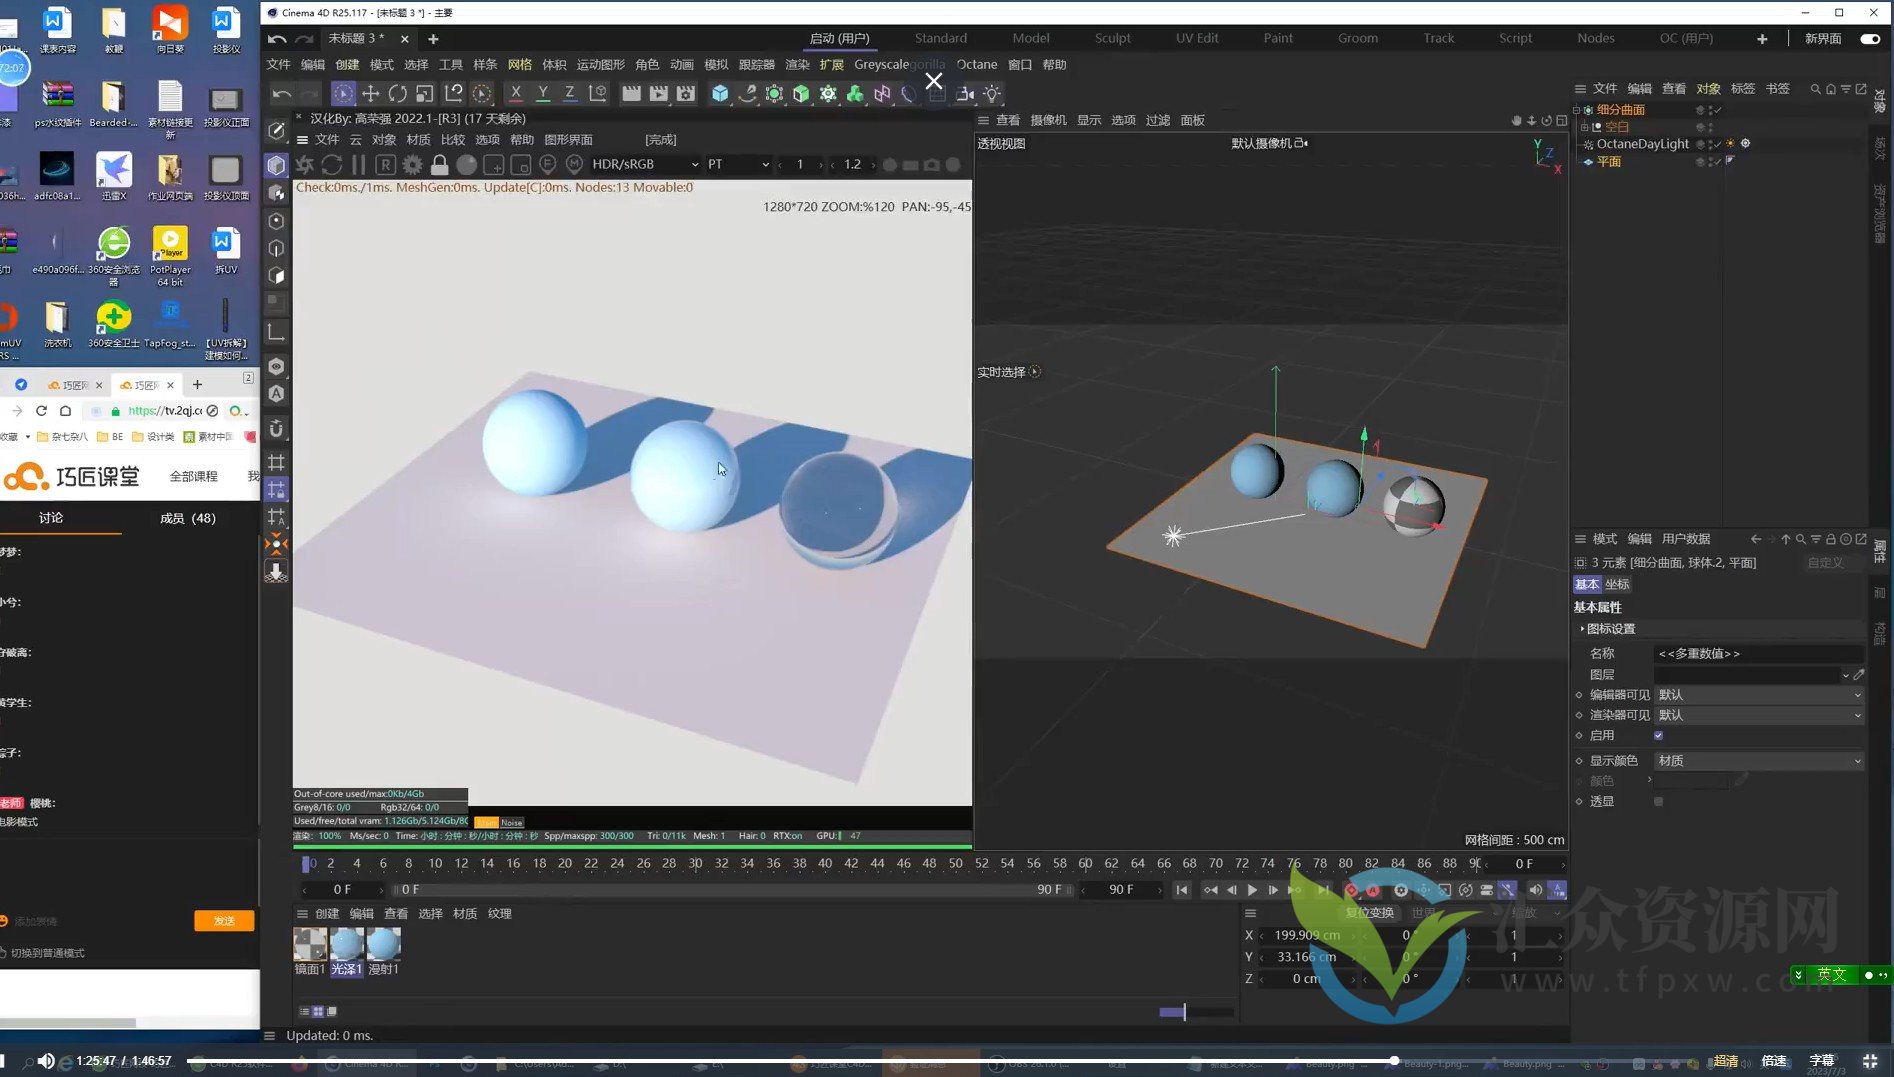The height and width of the screenshot is (1077, 1894).
Task: Select the Move tool in the toolbar
Action: click(x=372, y=93)
